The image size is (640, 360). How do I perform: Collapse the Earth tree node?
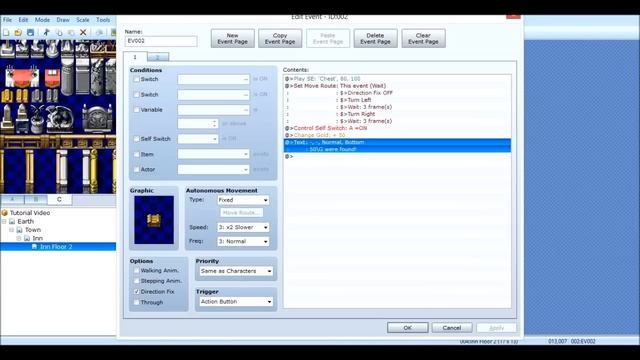point(4,221)
